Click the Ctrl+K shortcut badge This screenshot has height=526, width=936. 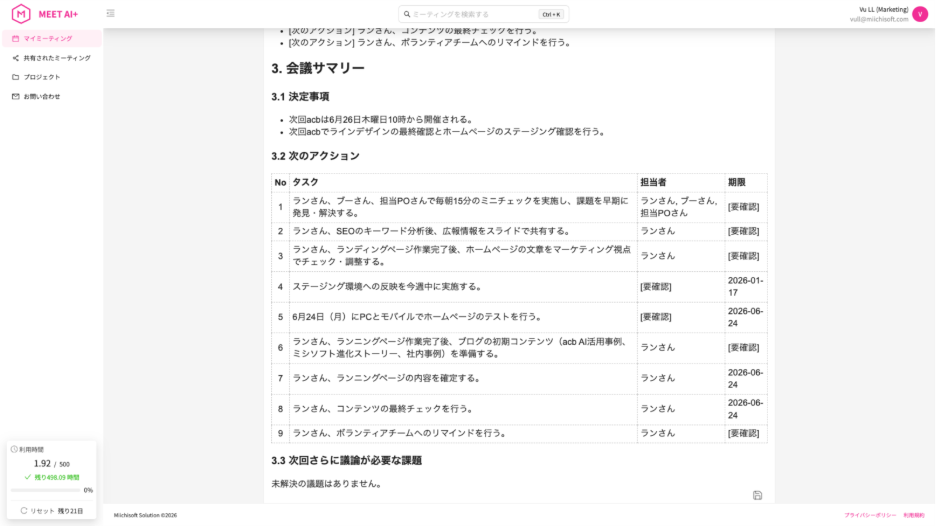[x=550, y=14]
